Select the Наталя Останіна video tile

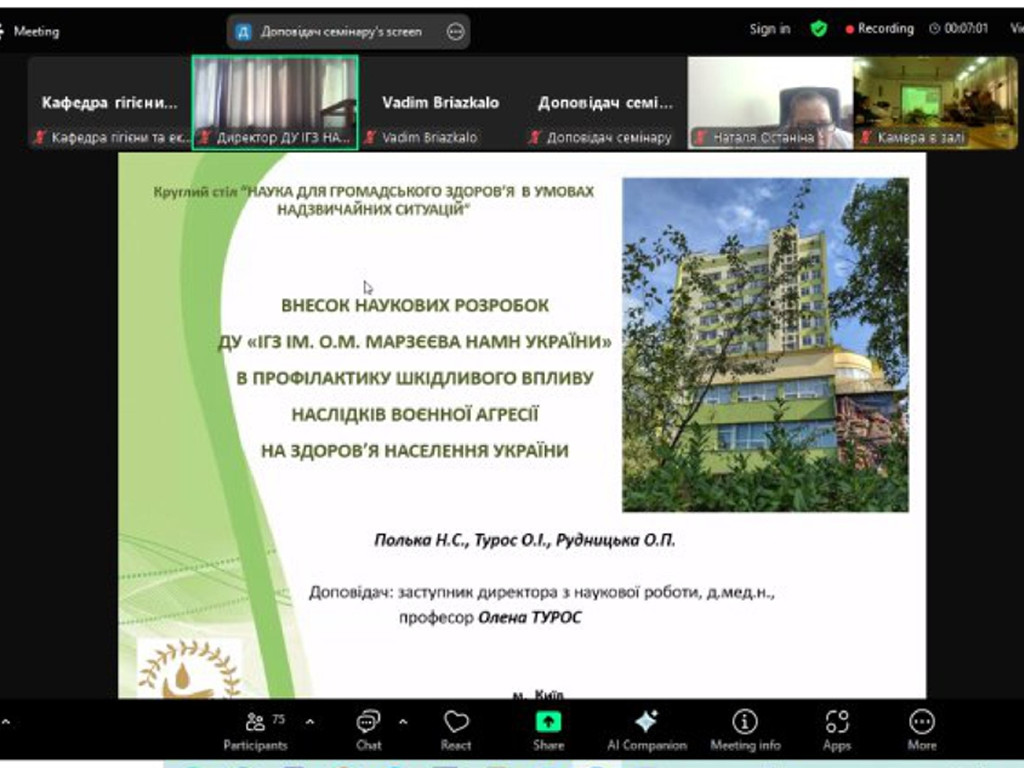pyautogui.click(x=770, y=103)
